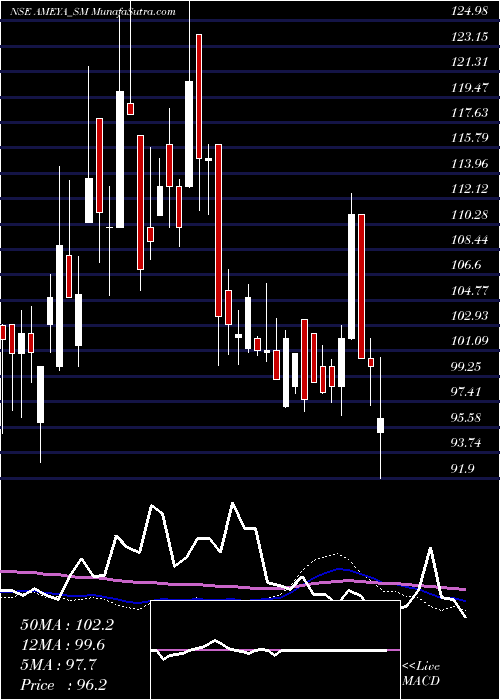This screenshot has height=700, width=500.
Task: Click the 115.79 price axis label
Action: click(x=469, y=138)
